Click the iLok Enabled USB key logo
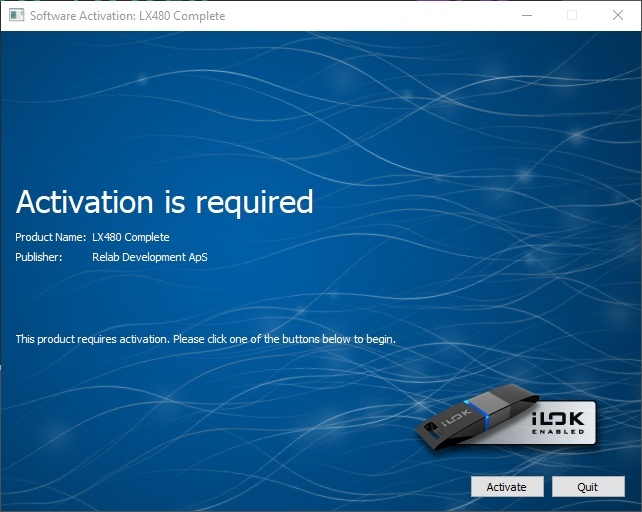The width and height of the screenshot is (642, 512). pyautogui.click(x=506, y=417)
